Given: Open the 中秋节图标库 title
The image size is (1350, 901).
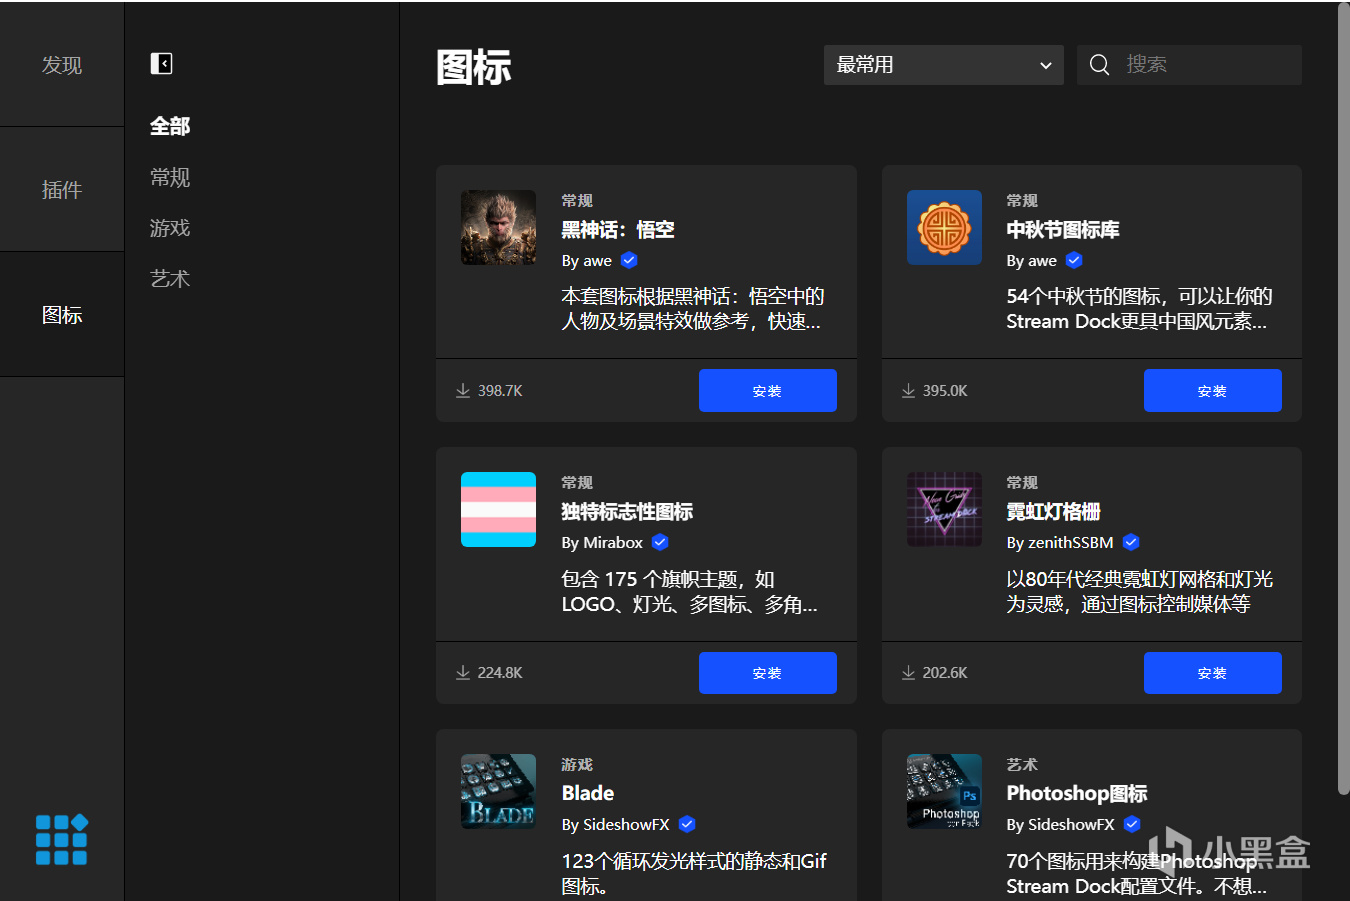Looking at the screenshot, I should (1063, 230).
